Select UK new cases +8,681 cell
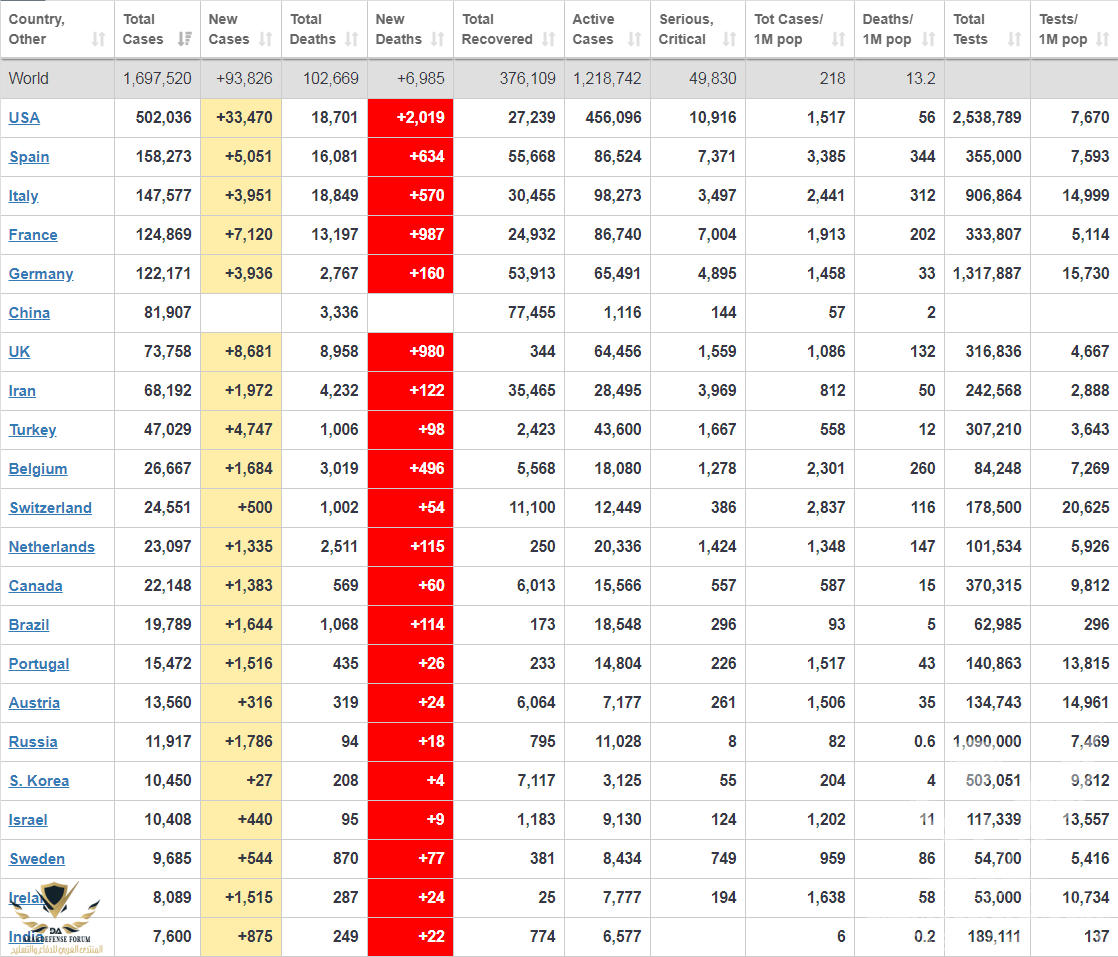 click(241, 352)
